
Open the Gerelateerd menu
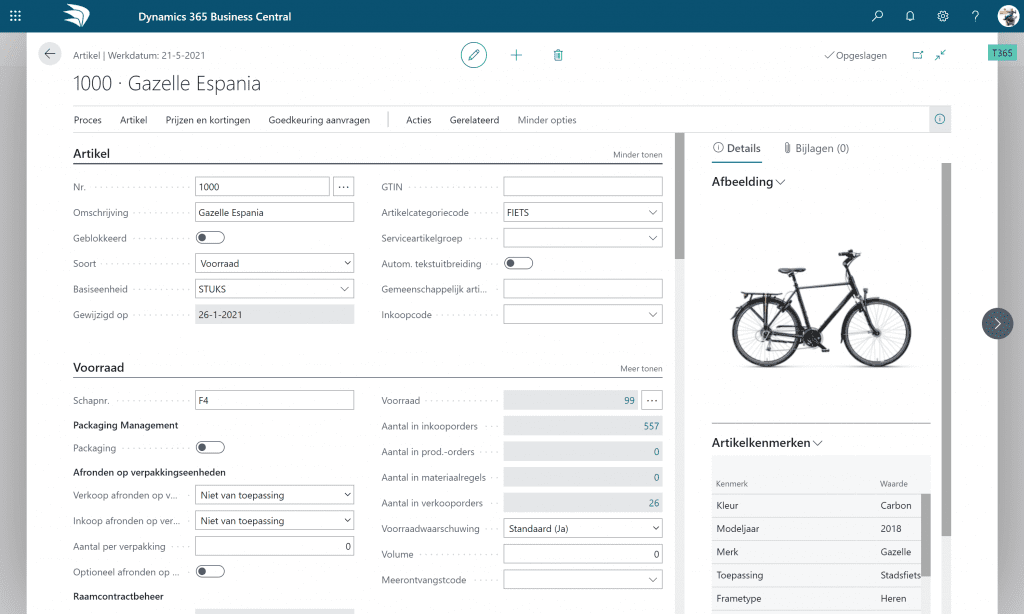click(474, 120)
